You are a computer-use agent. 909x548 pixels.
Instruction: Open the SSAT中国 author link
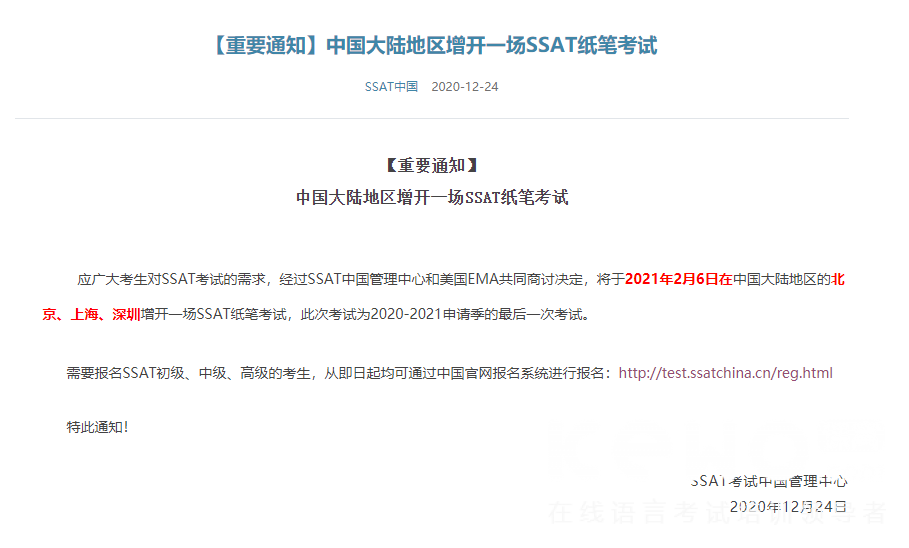pos(391,87)
